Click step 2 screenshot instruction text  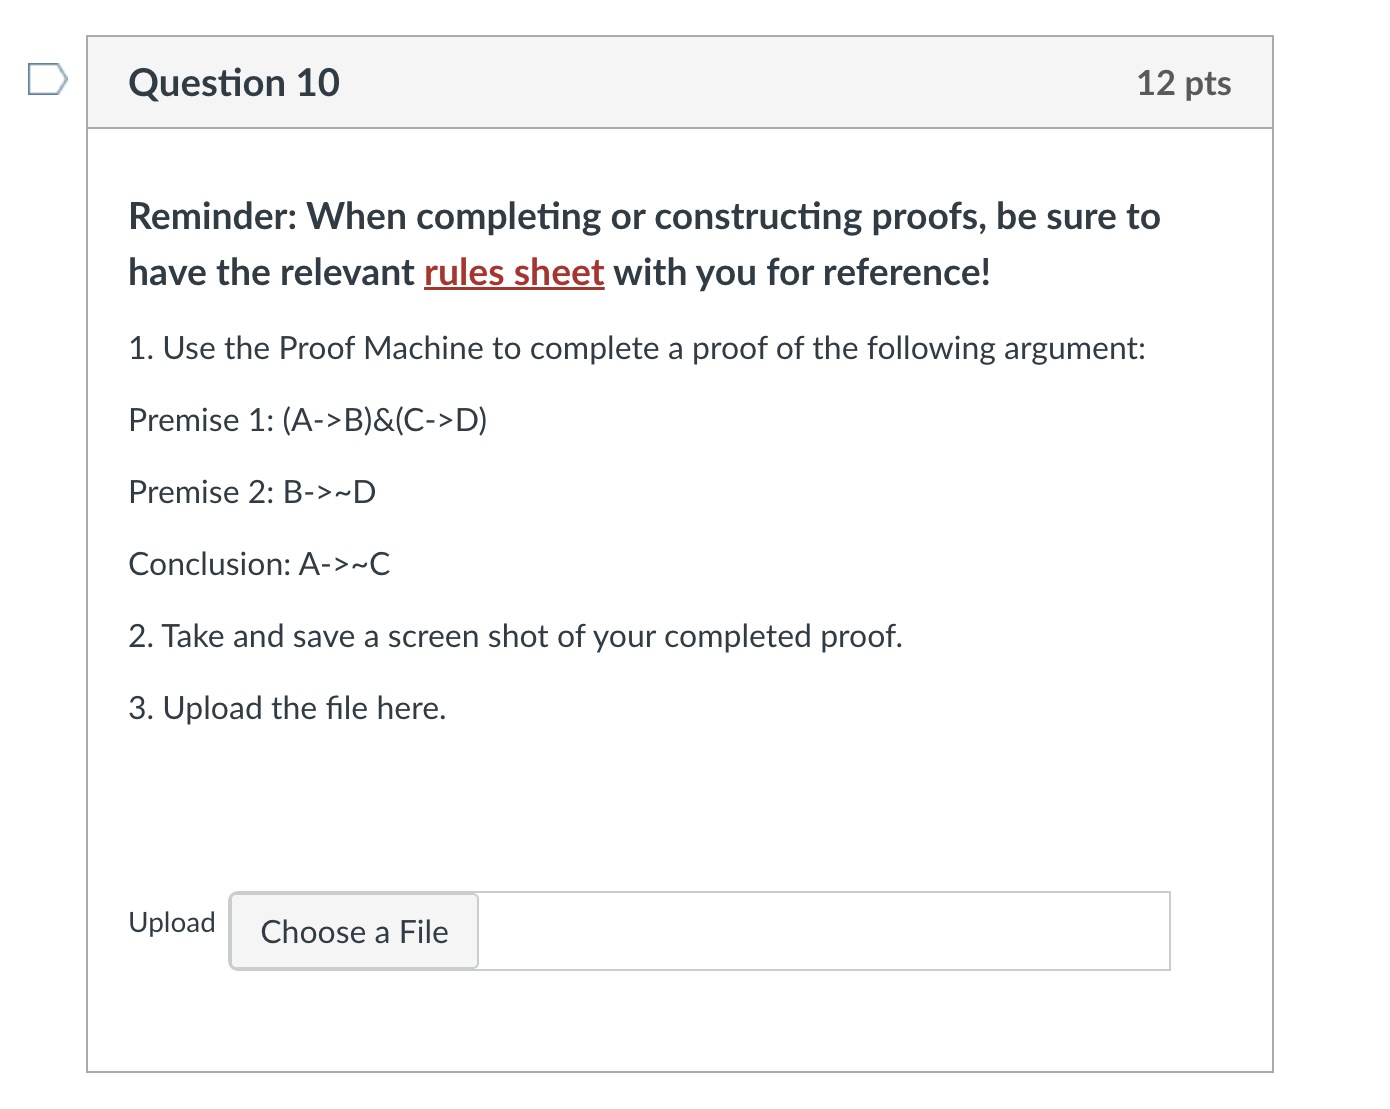pos(515,636)
